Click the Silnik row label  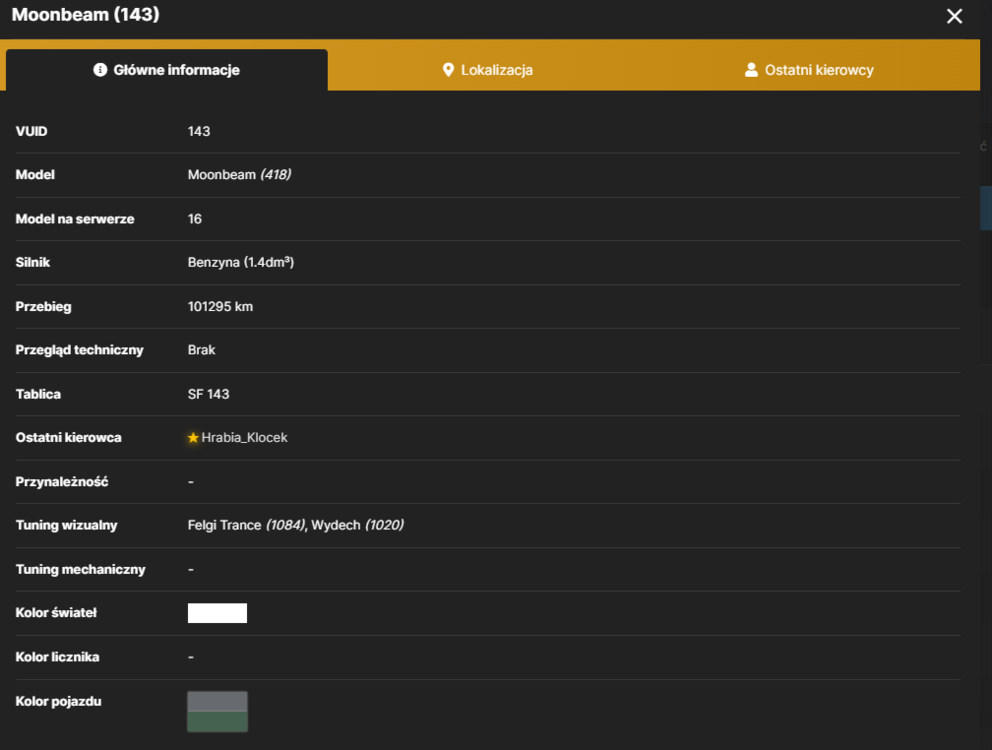(x=32, y=262)
